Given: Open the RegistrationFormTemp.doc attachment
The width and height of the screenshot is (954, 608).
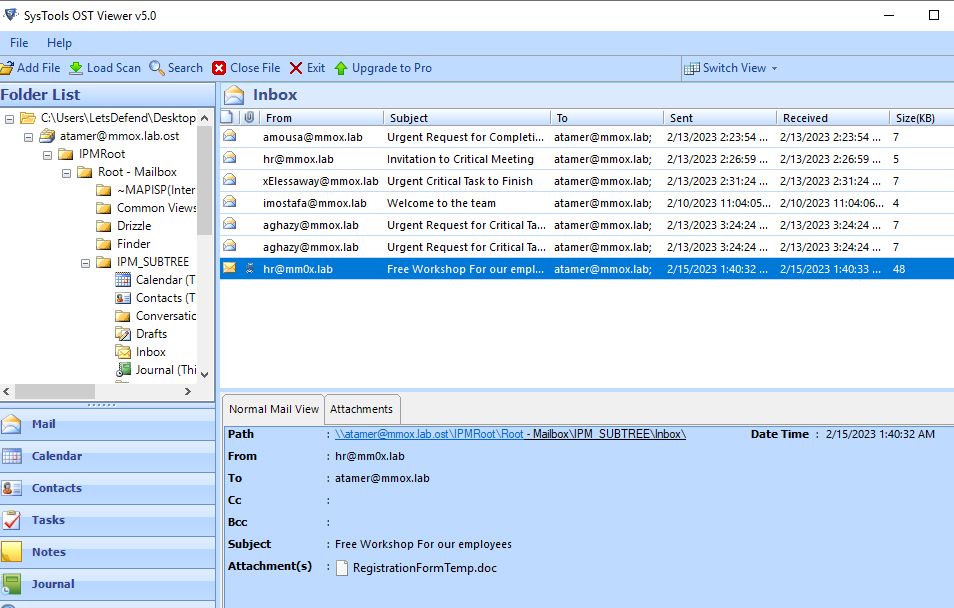Looking at the screenshot, I should pyautogui.click(x=424, y=568).
